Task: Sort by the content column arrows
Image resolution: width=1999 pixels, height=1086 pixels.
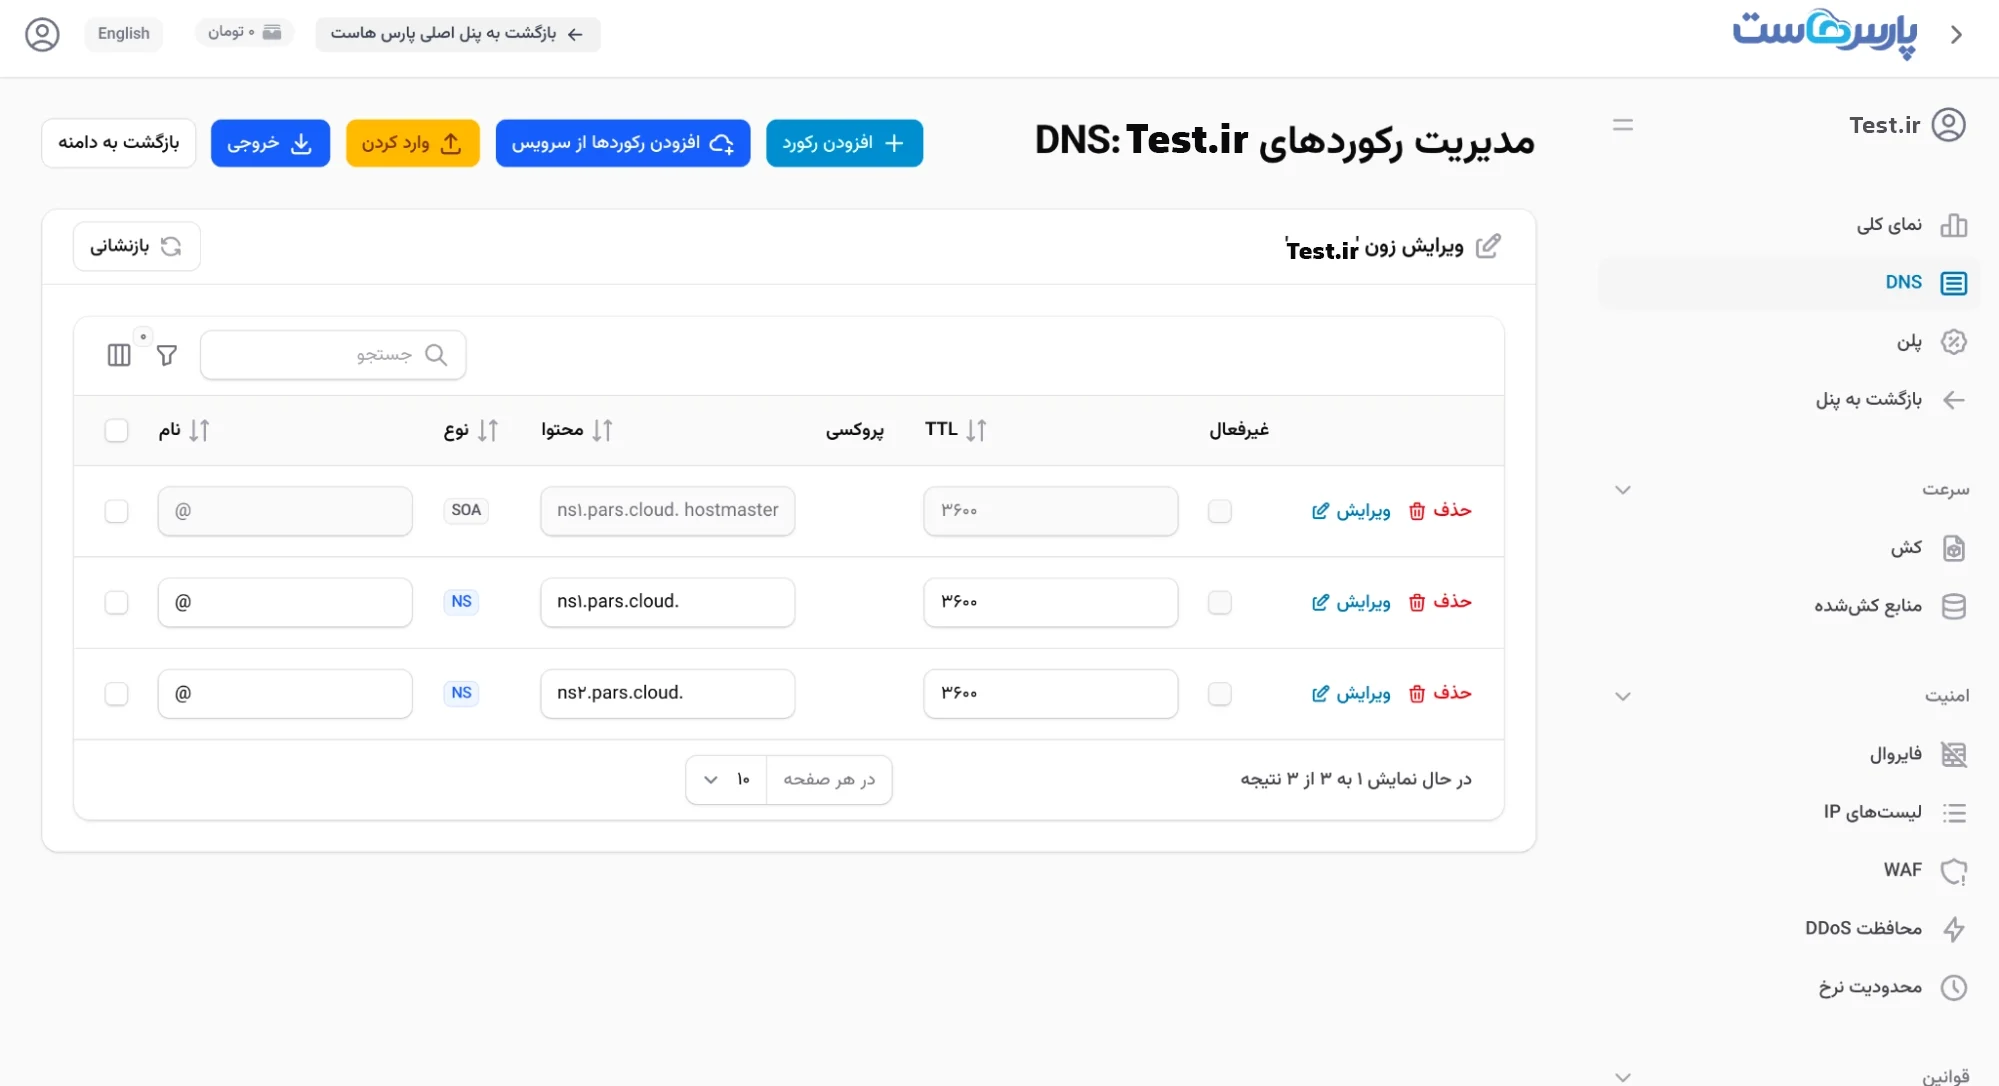Action: click(602, 430)
